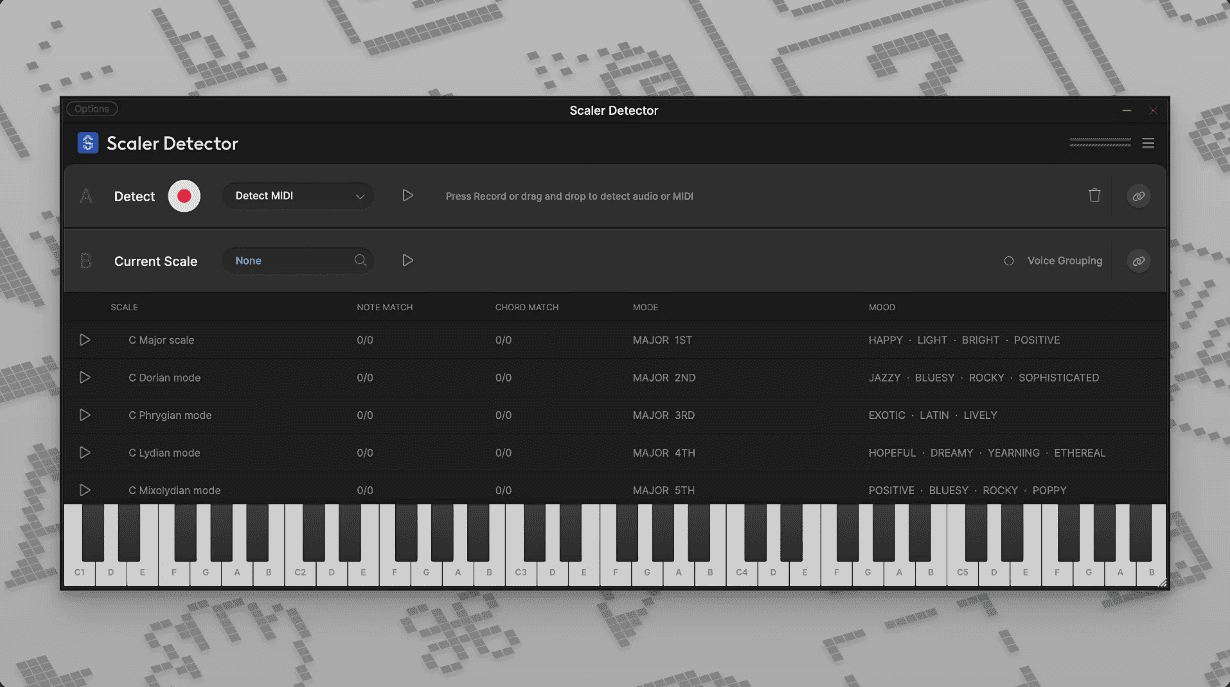Toggle the Voice Grouping option

1009,261
